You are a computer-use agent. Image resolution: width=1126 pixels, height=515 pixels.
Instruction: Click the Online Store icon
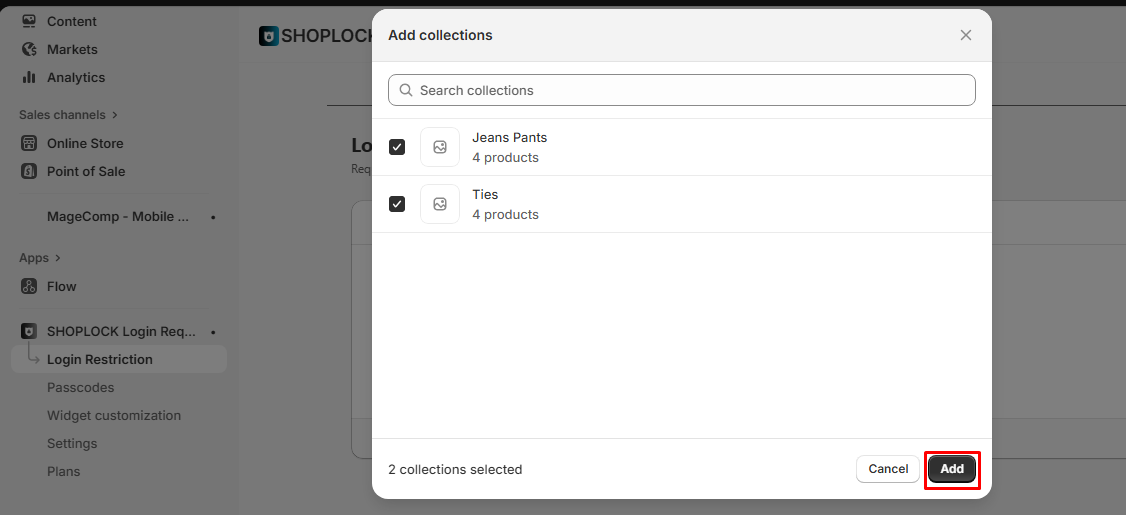29,143
